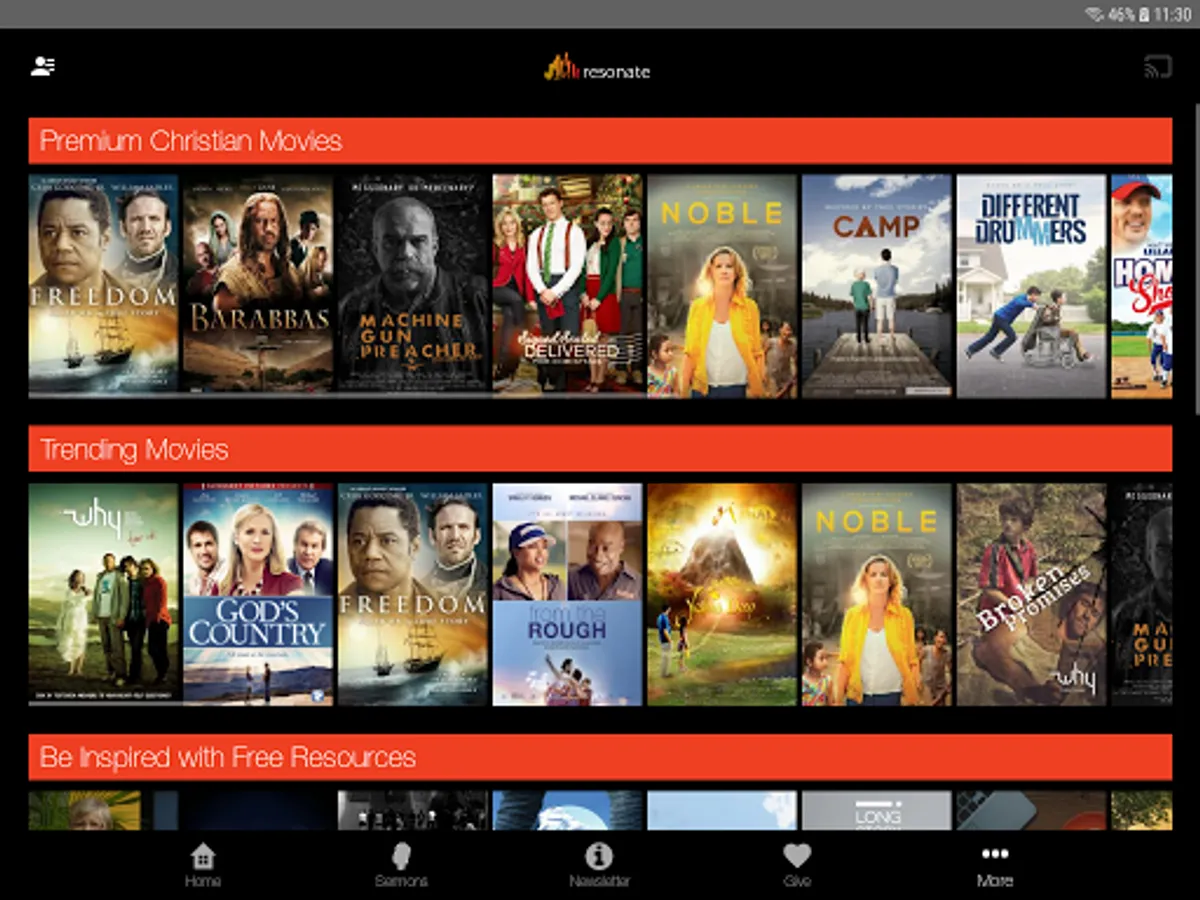Open the user profile icon
Screen dimensions: 1200x900
[43, 67]
